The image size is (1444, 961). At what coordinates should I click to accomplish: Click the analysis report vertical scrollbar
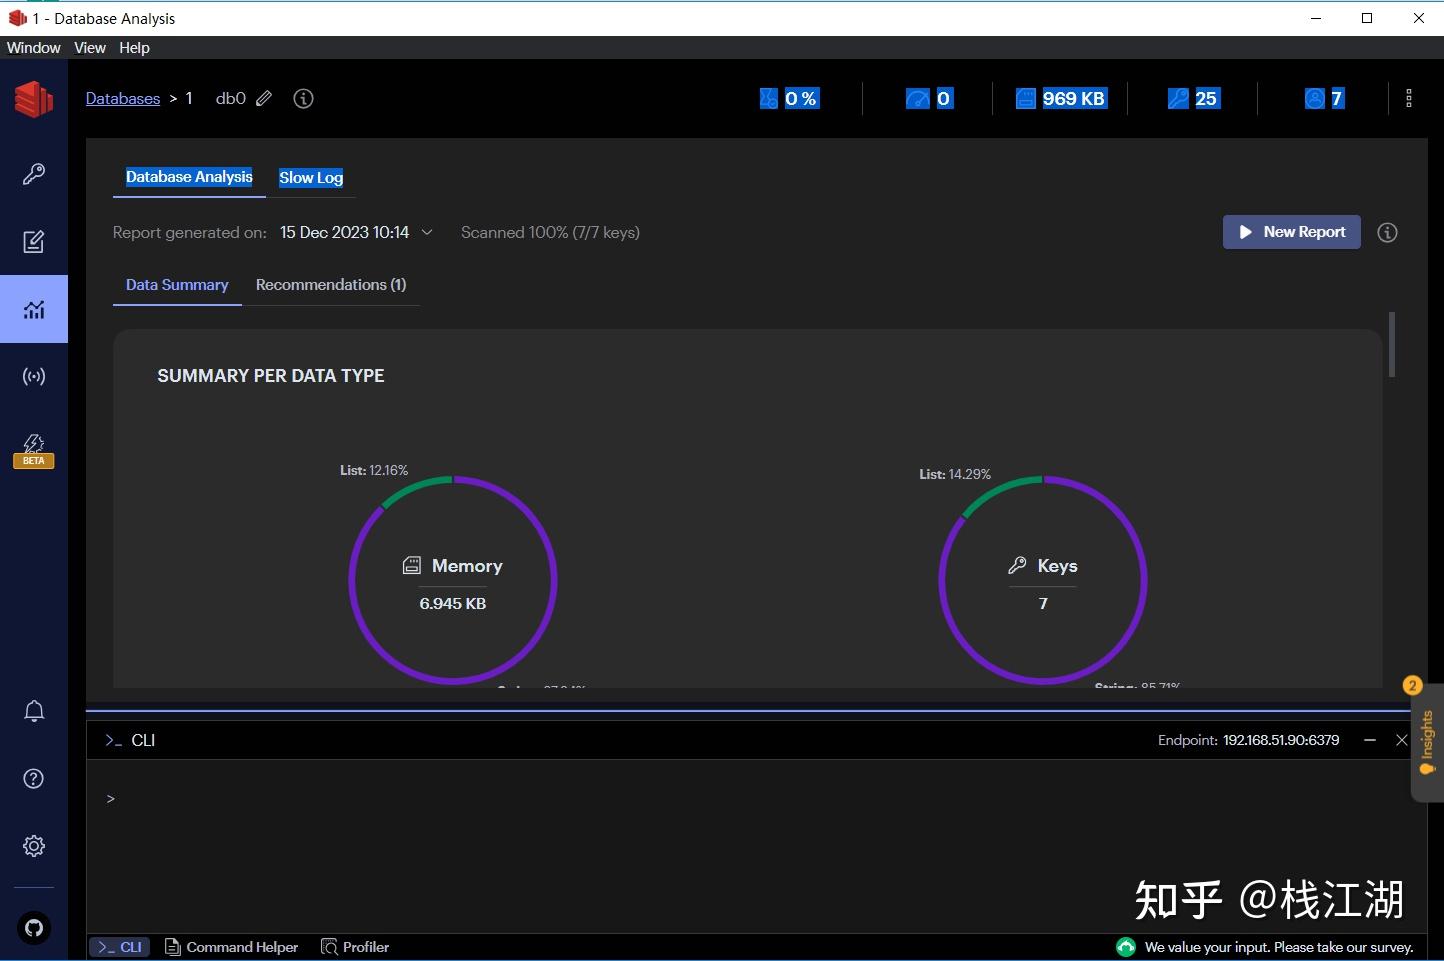click(x=1391, y=345)
